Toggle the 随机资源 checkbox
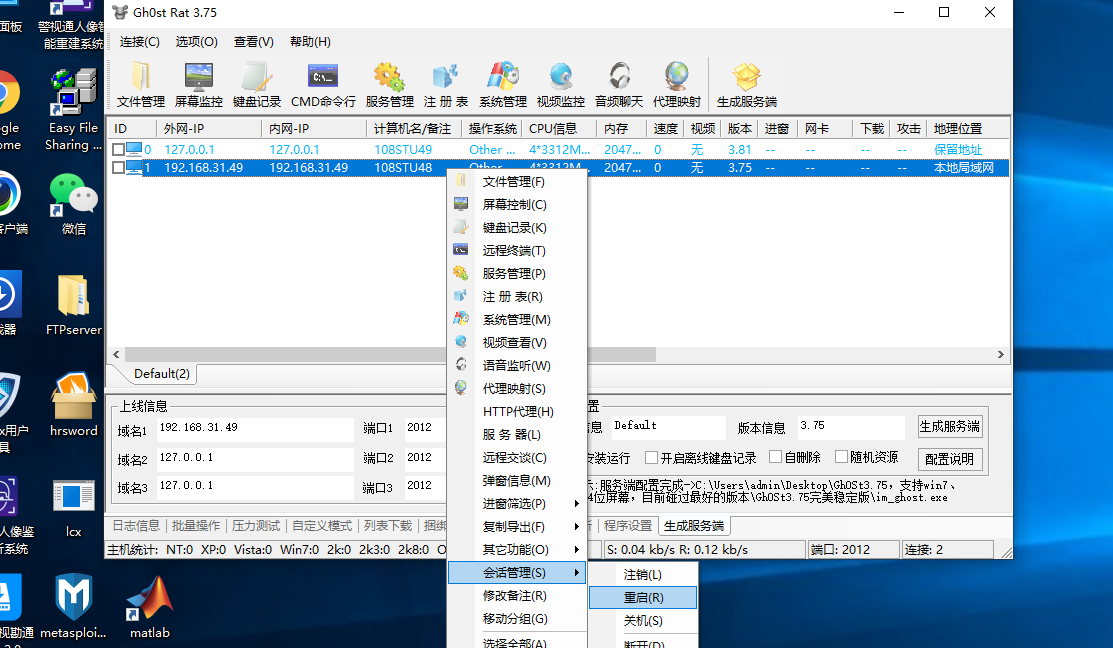The height and width of the screenshot is (648, 1113). 841,456
